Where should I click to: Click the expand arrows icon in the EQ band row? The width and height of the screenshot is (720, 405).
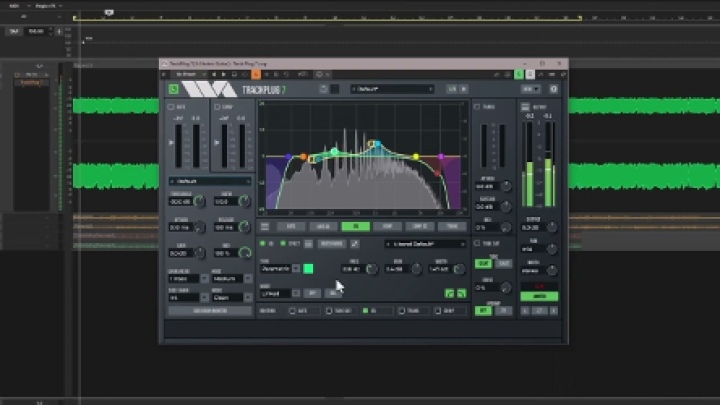pos(354,244)
